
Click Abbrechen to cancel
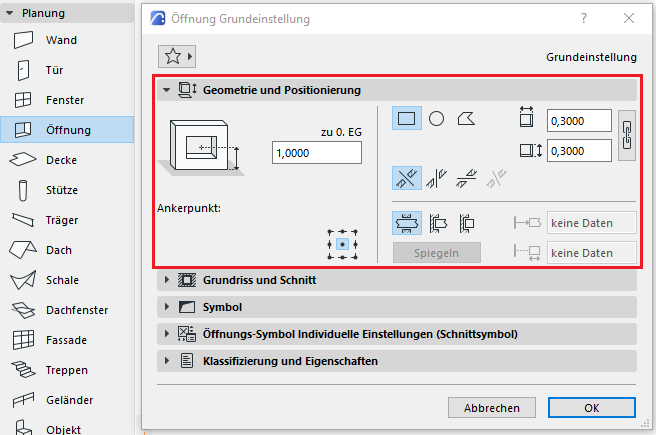coord(491,408)
